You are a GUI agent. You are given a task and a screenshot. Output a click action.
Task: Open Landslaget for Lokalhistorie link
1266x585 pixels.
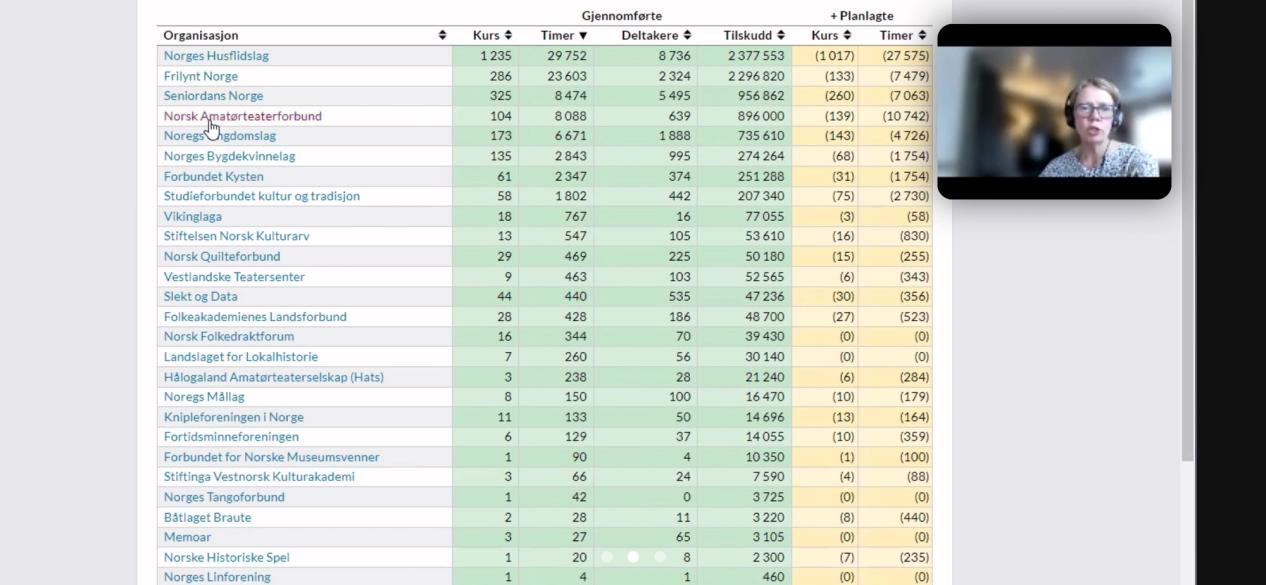coord(241,356)
